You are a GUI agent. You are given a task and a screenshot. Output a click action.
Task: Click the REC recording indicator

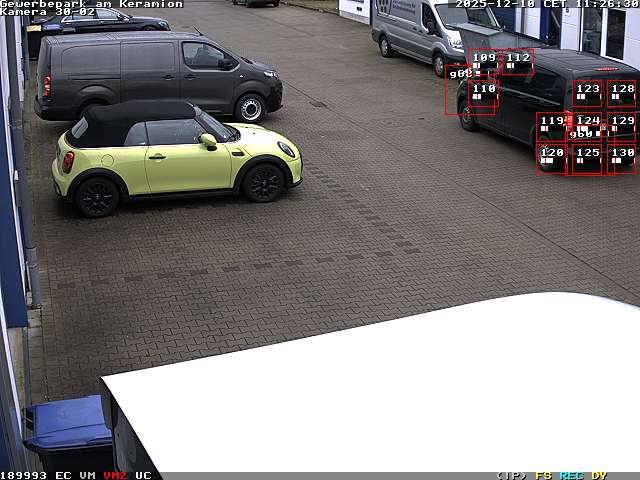point(571,475)
